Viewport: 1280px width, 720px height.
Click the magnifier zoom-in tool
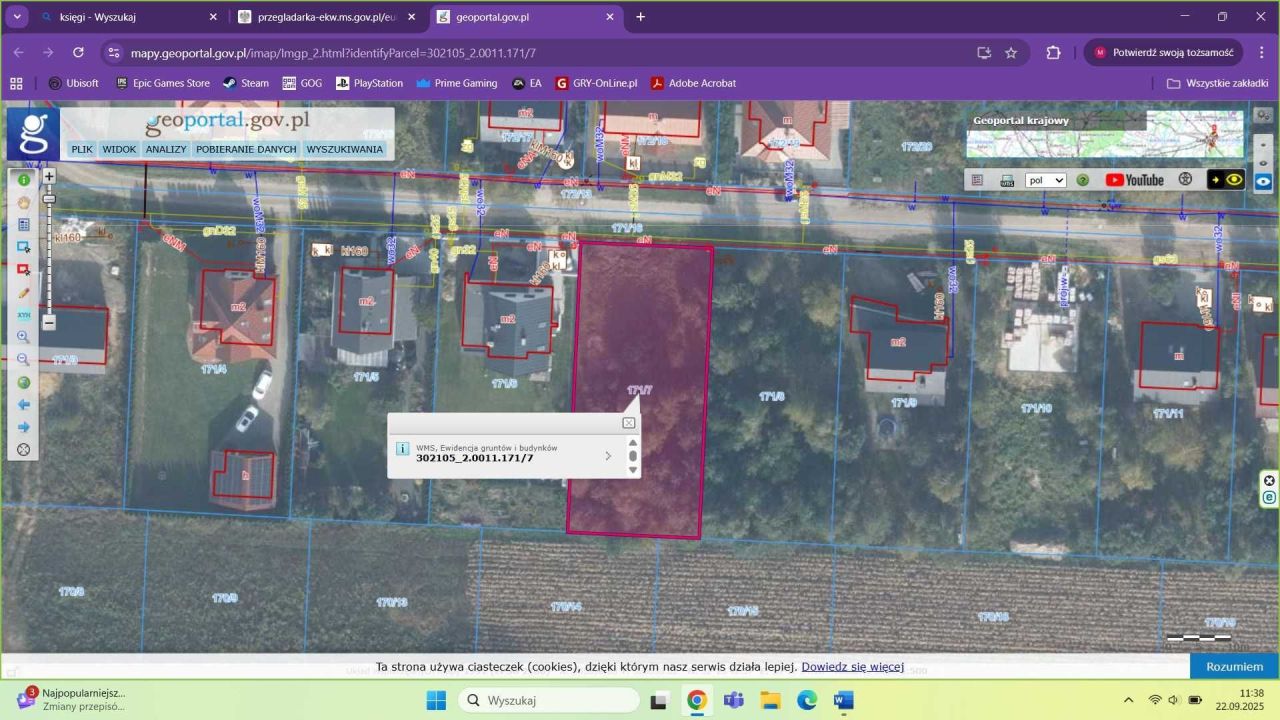(x=24, y=338)
